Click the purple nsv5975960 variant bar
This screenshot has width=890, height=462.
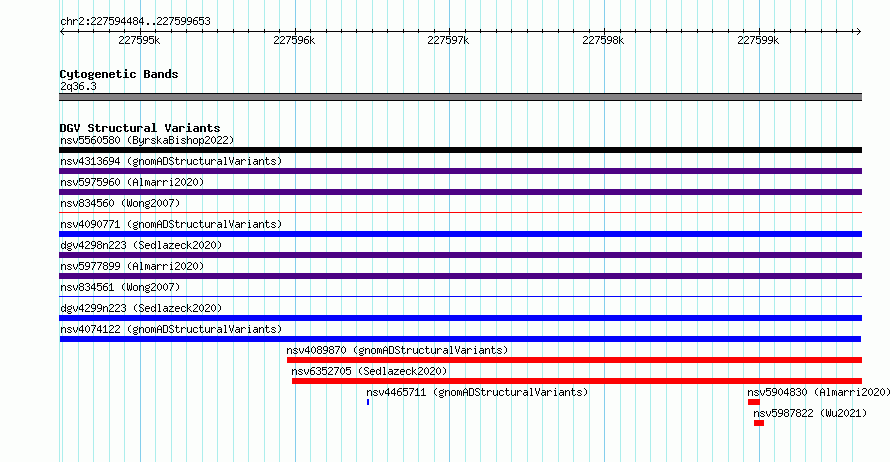(x=460, y=192)
